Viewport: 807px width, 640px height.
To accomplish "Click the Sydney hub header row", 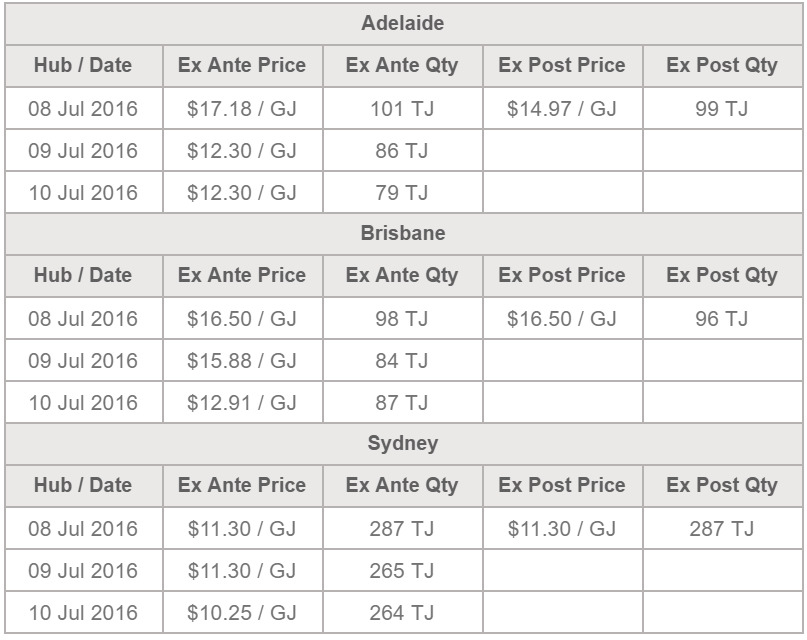I will (403, 443).
